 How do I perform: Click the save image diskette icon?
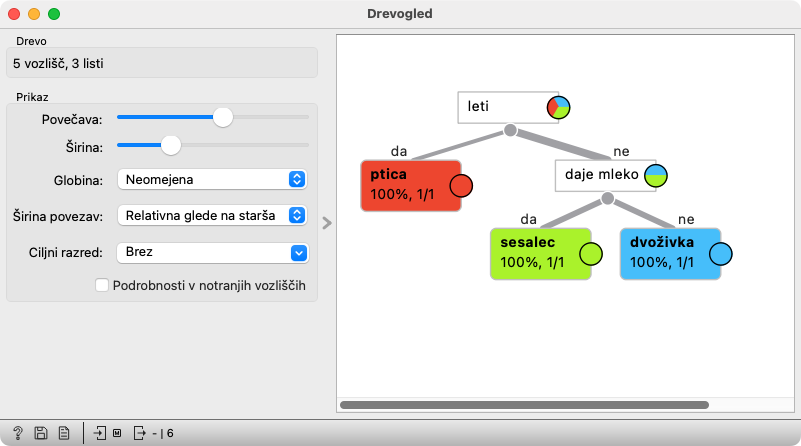click(x=41, y=433)
